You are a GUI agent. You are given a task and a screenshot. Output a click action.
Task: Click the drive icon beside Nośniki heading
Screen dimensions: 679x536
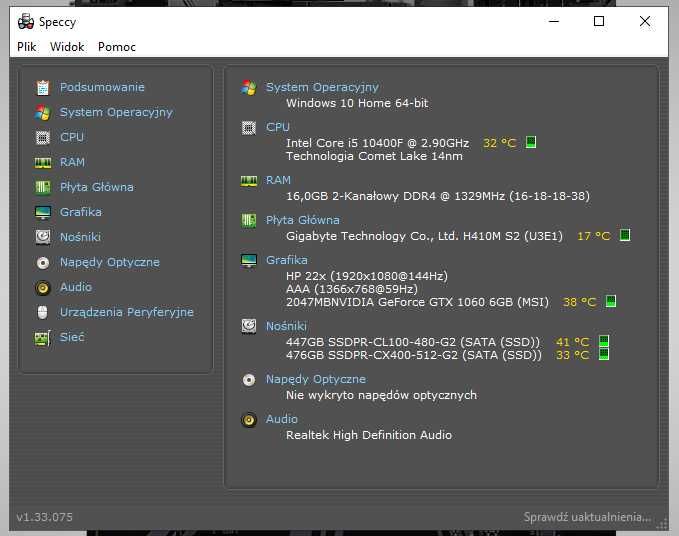tap(249, 326)
